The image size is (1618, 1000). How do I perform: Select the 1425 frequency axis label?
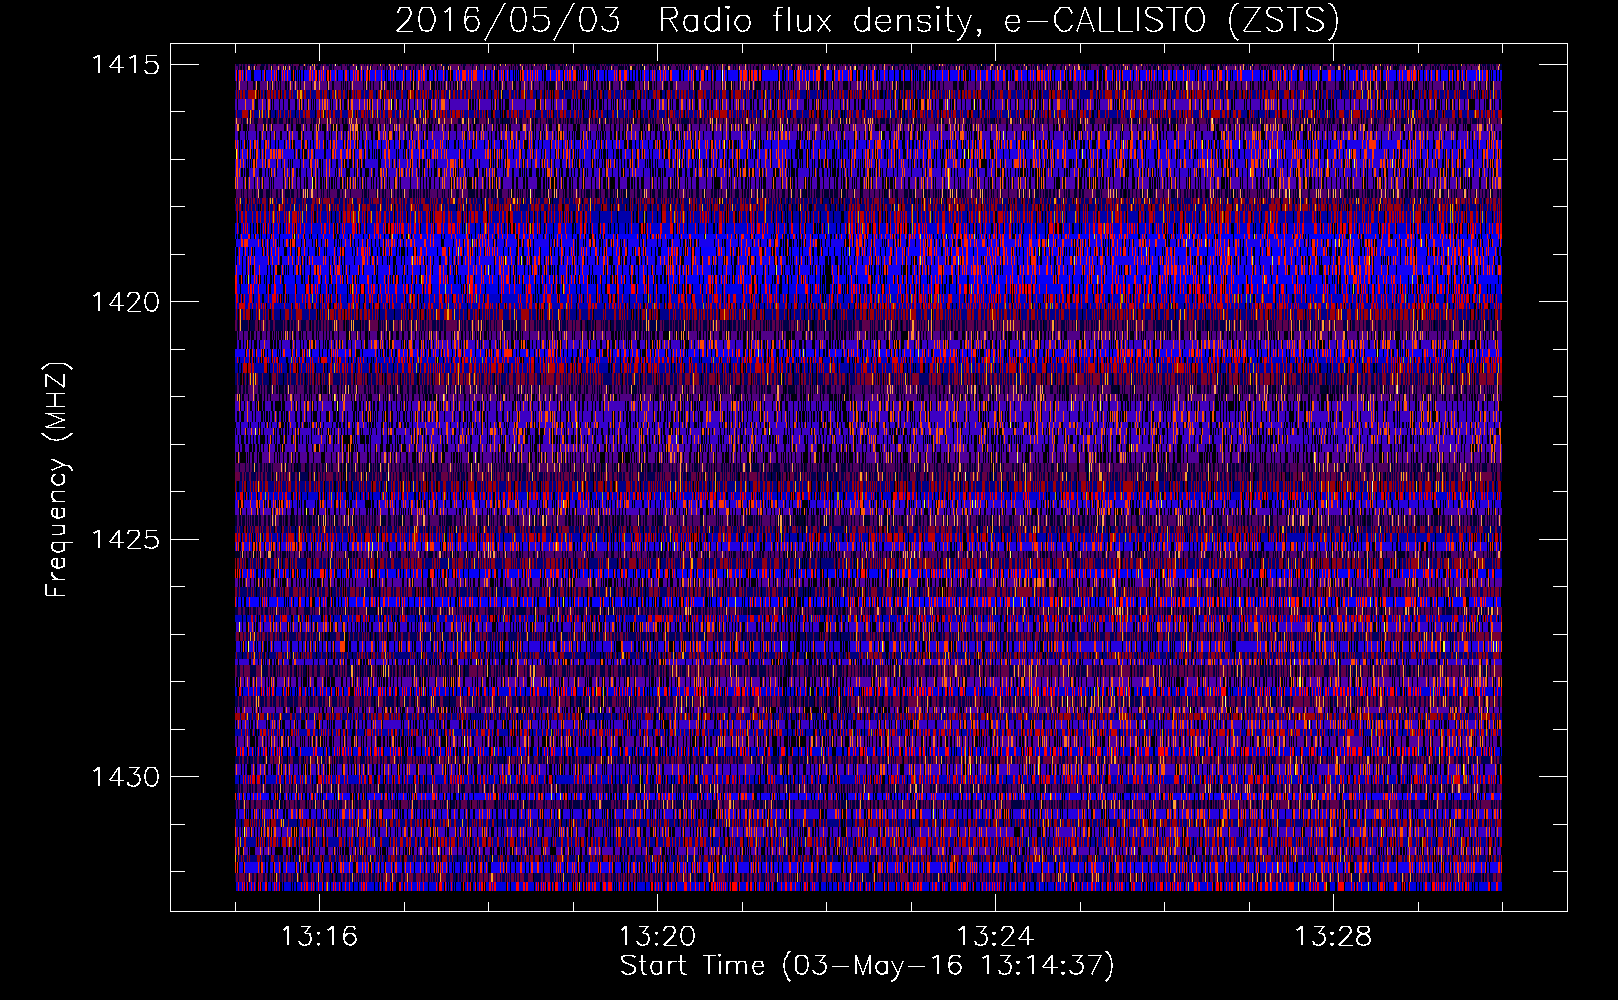[125, 540]
